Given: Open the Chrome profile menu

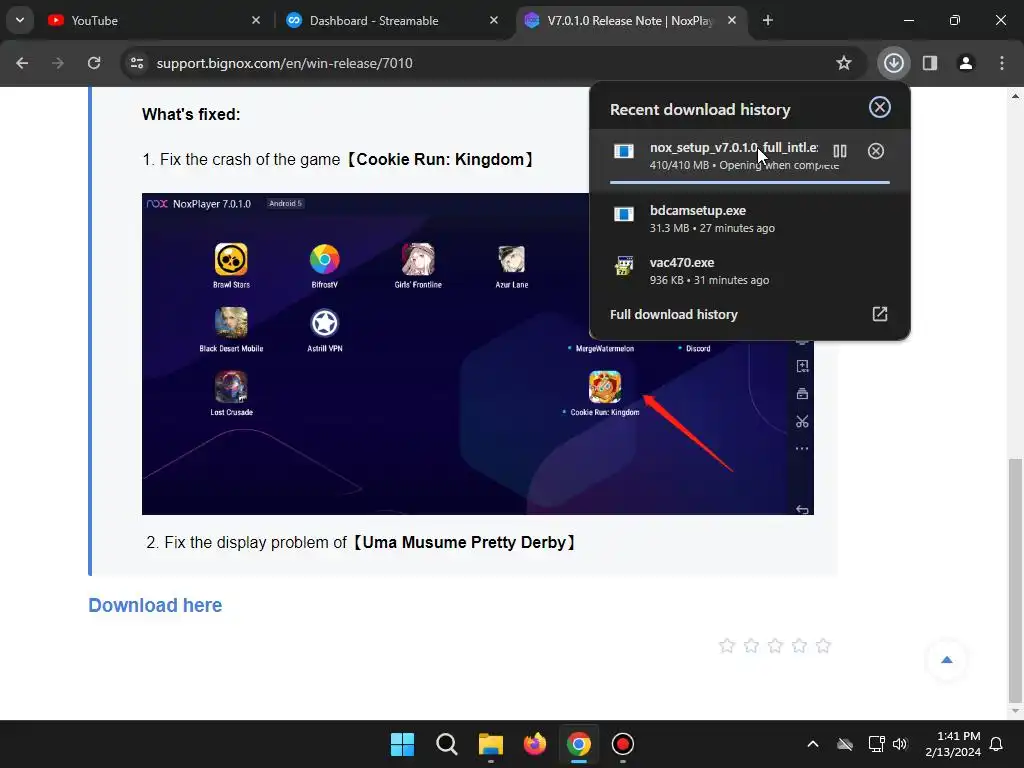Looking at the screenshot, I should pos(966,63).
